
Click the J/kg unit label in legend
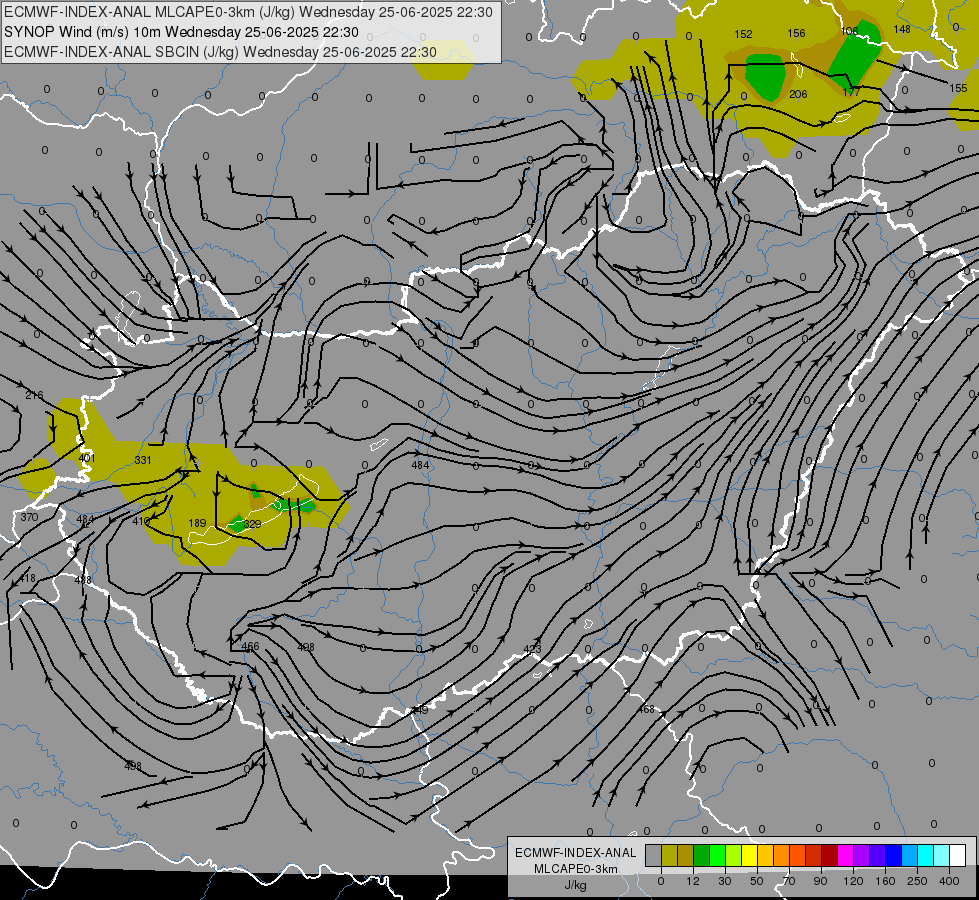coord(576,885)
